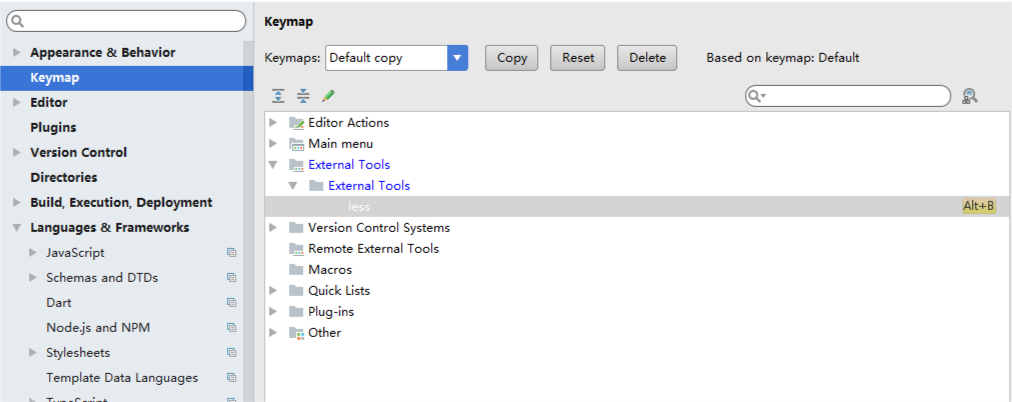1012x402 pixels.
Task: Click the settings sidebar vertical scrollbar
Action: click(248, 219)
